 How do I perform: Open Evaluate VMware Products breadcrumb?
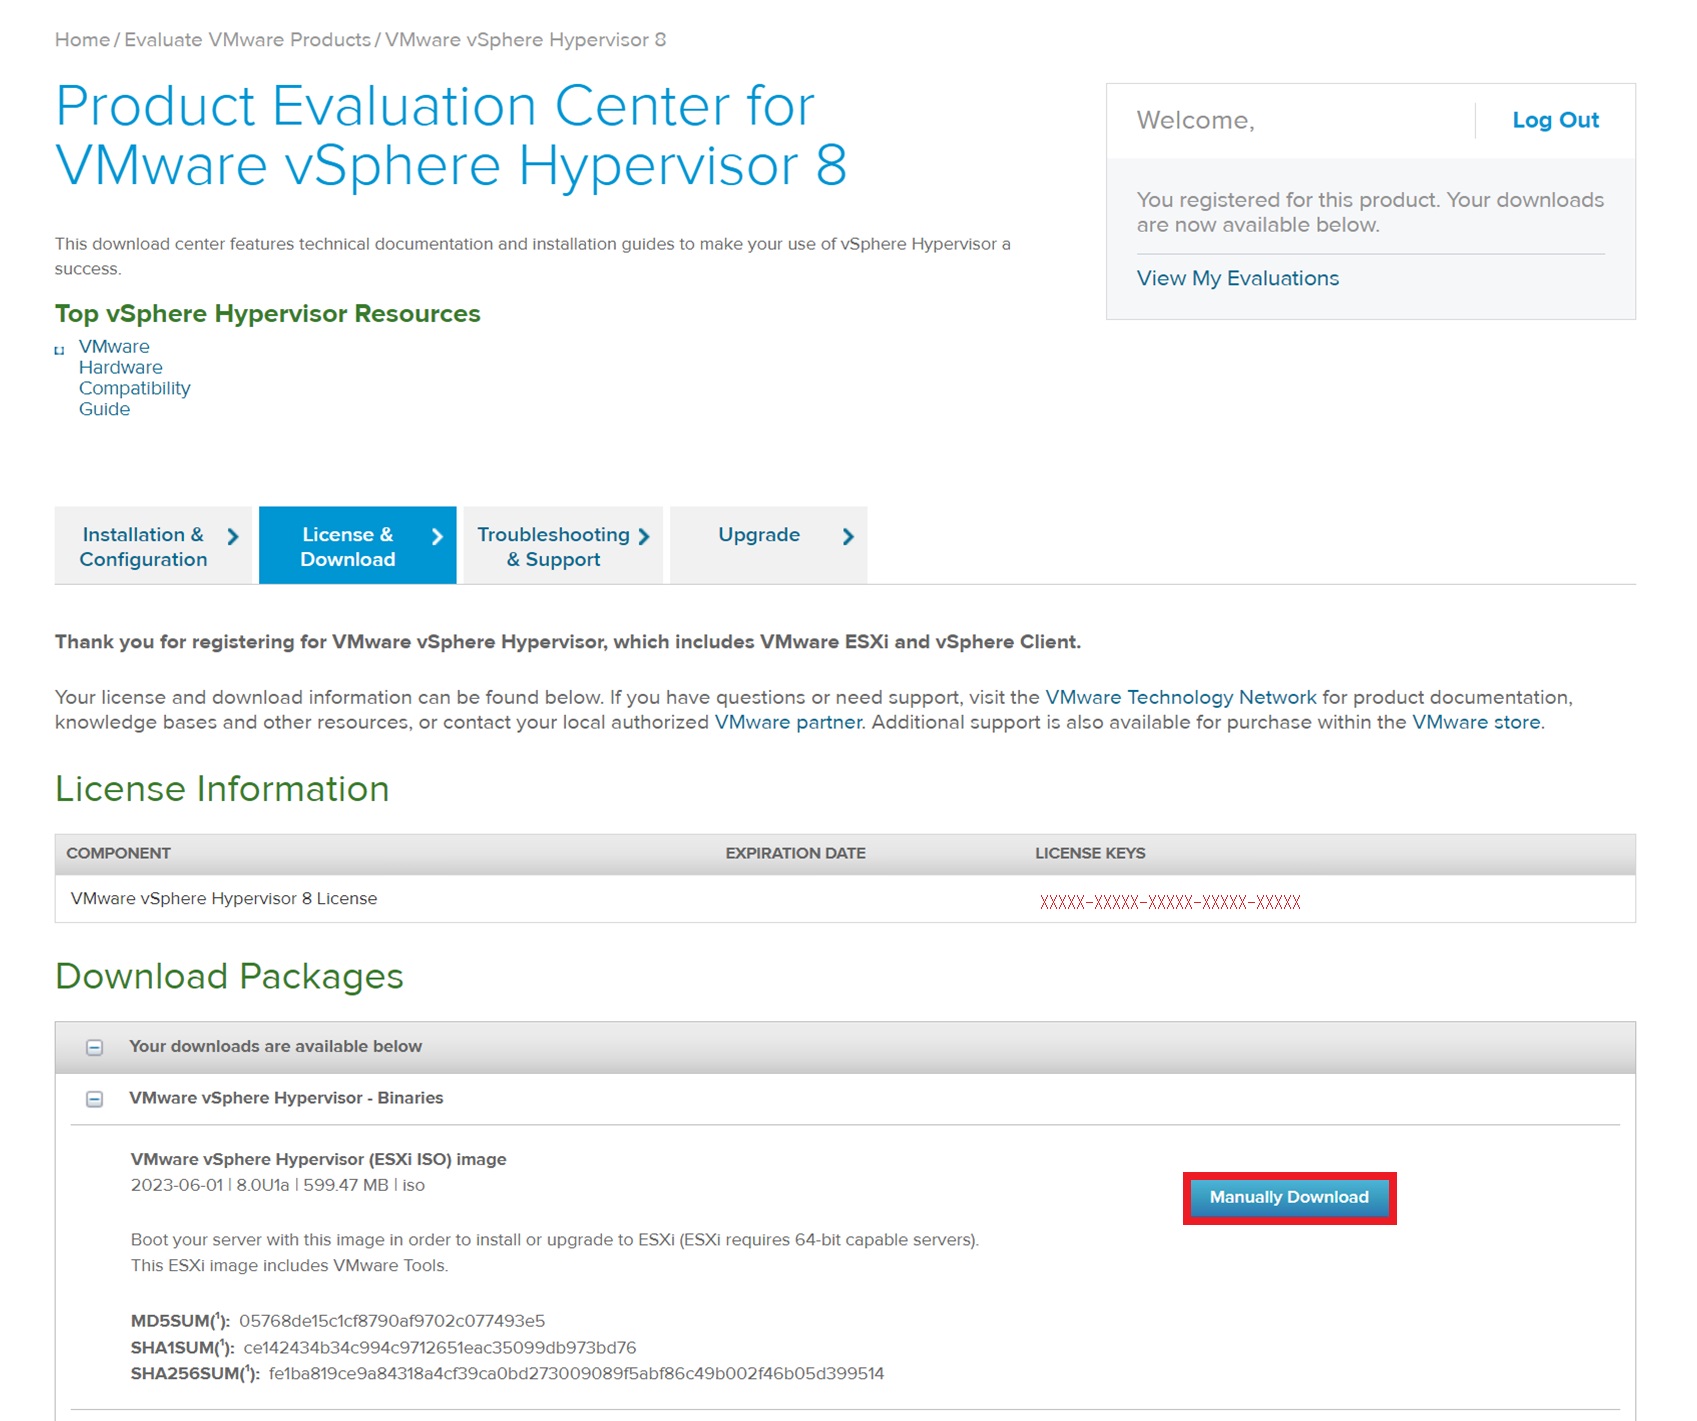click(247, 40)
